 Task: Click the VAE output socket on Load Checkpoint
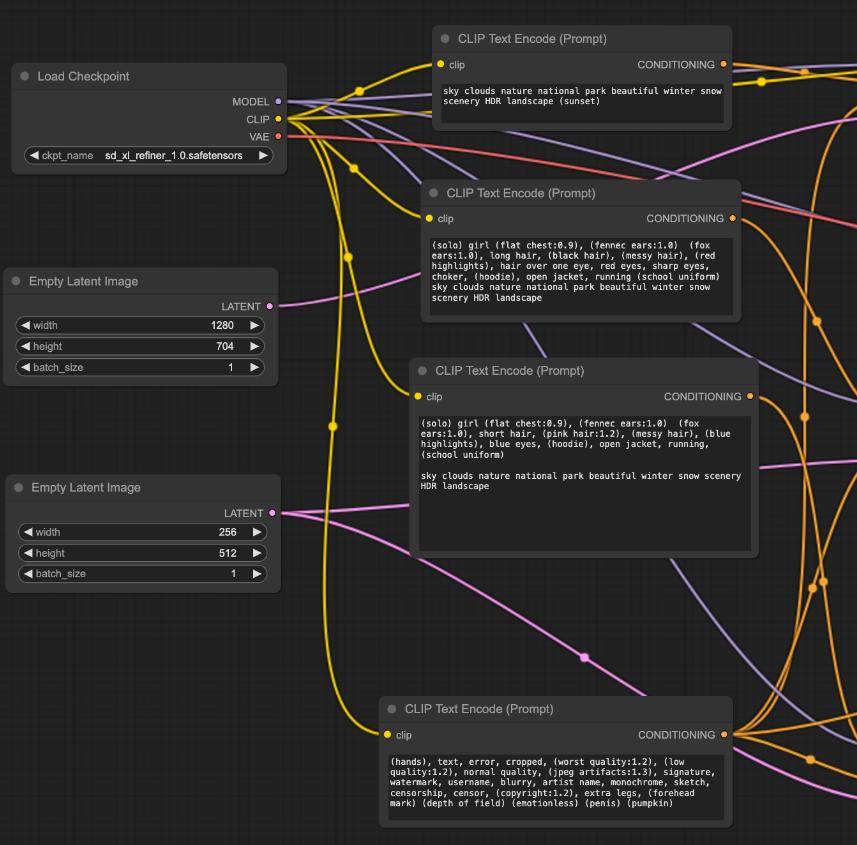click(278, 136)
